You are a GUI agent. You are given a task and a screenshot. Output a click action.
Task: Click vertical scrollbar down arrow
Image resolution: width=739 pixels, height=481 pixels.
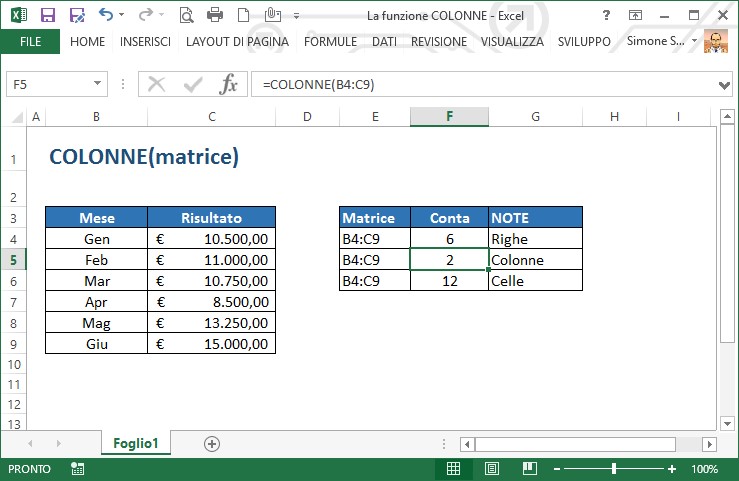727,423
